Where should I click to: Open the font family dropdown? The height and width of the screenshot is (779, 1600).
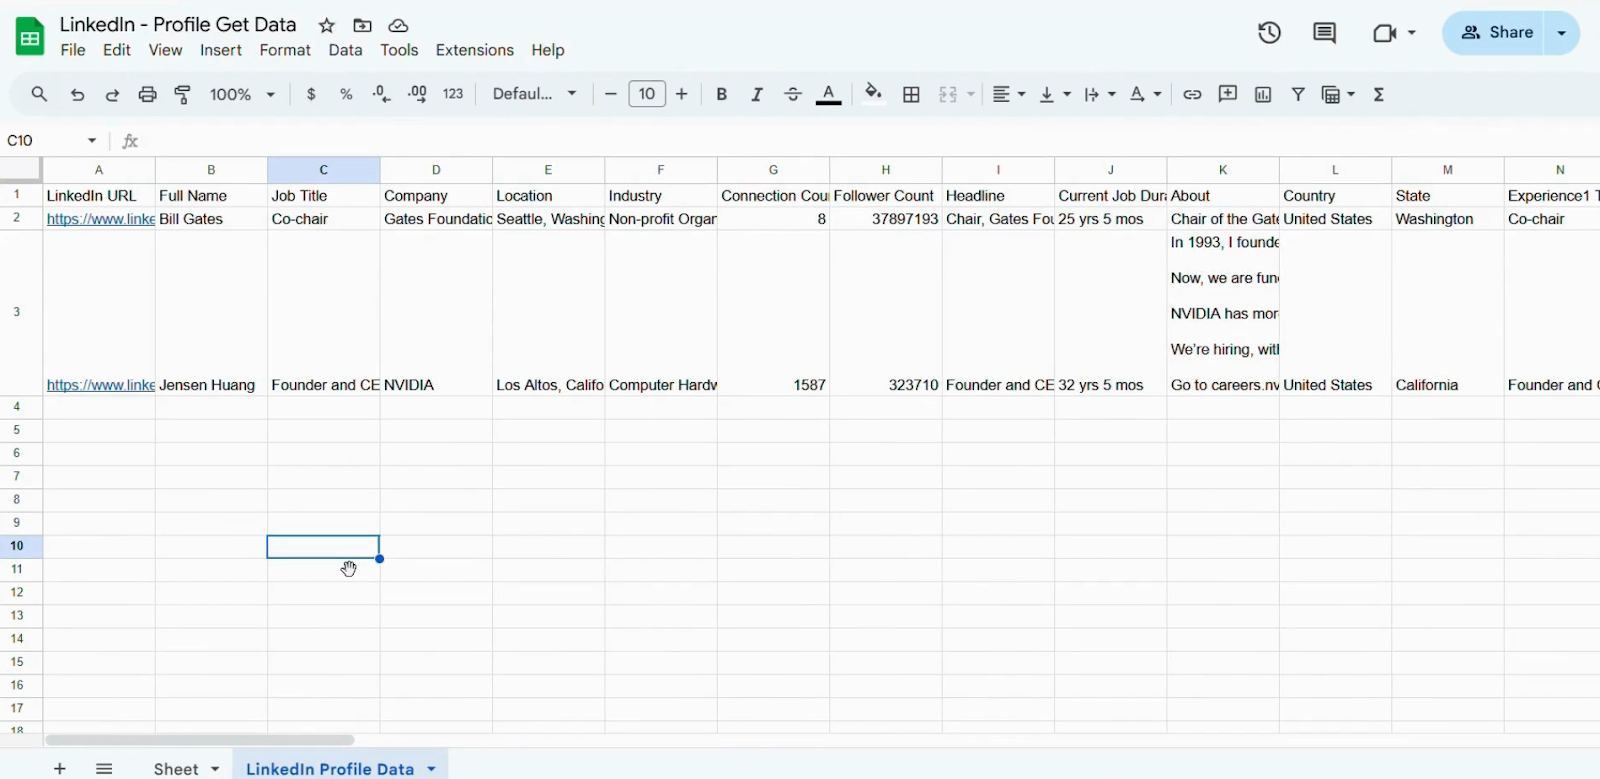(535, 94)
